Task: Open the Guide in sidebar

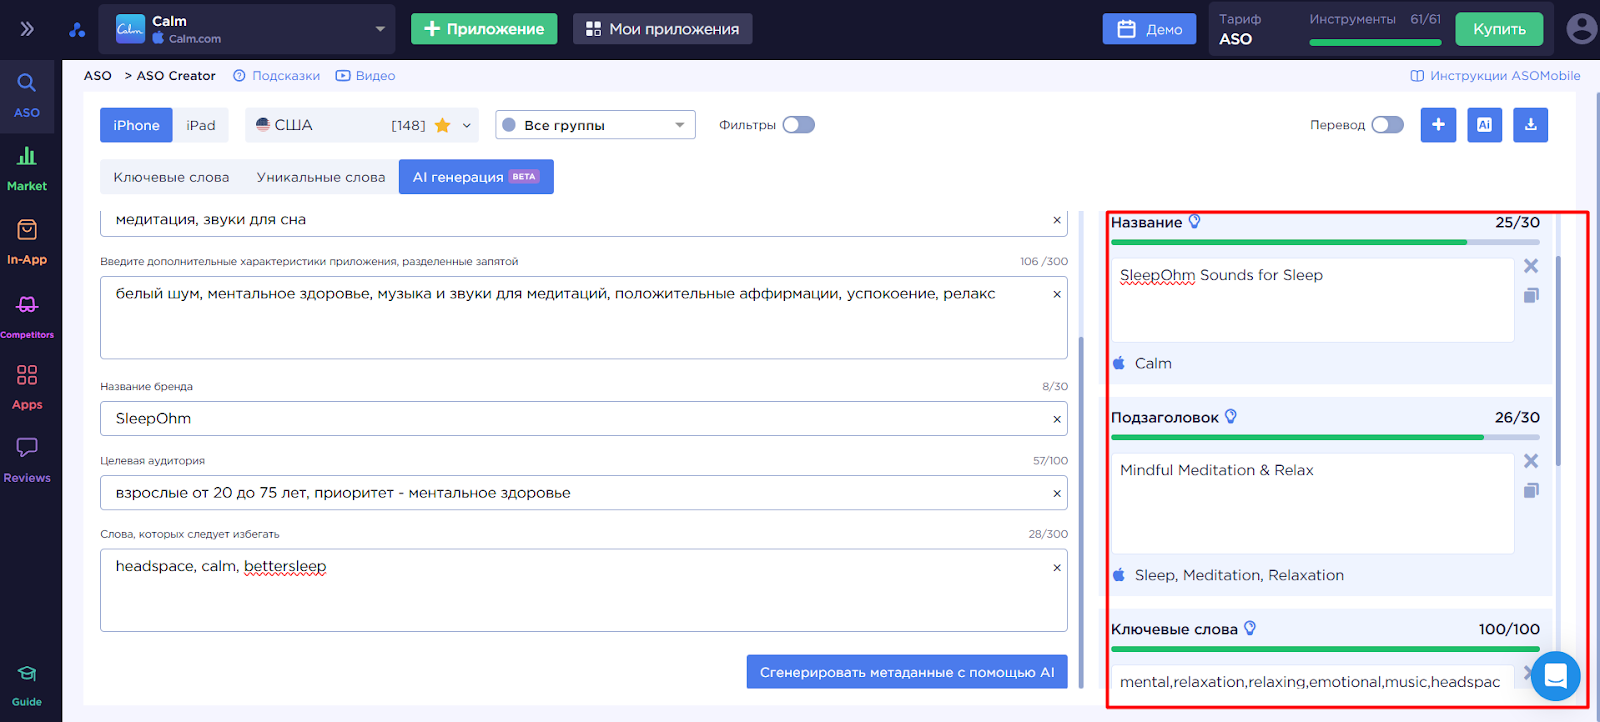Action: 27,686
